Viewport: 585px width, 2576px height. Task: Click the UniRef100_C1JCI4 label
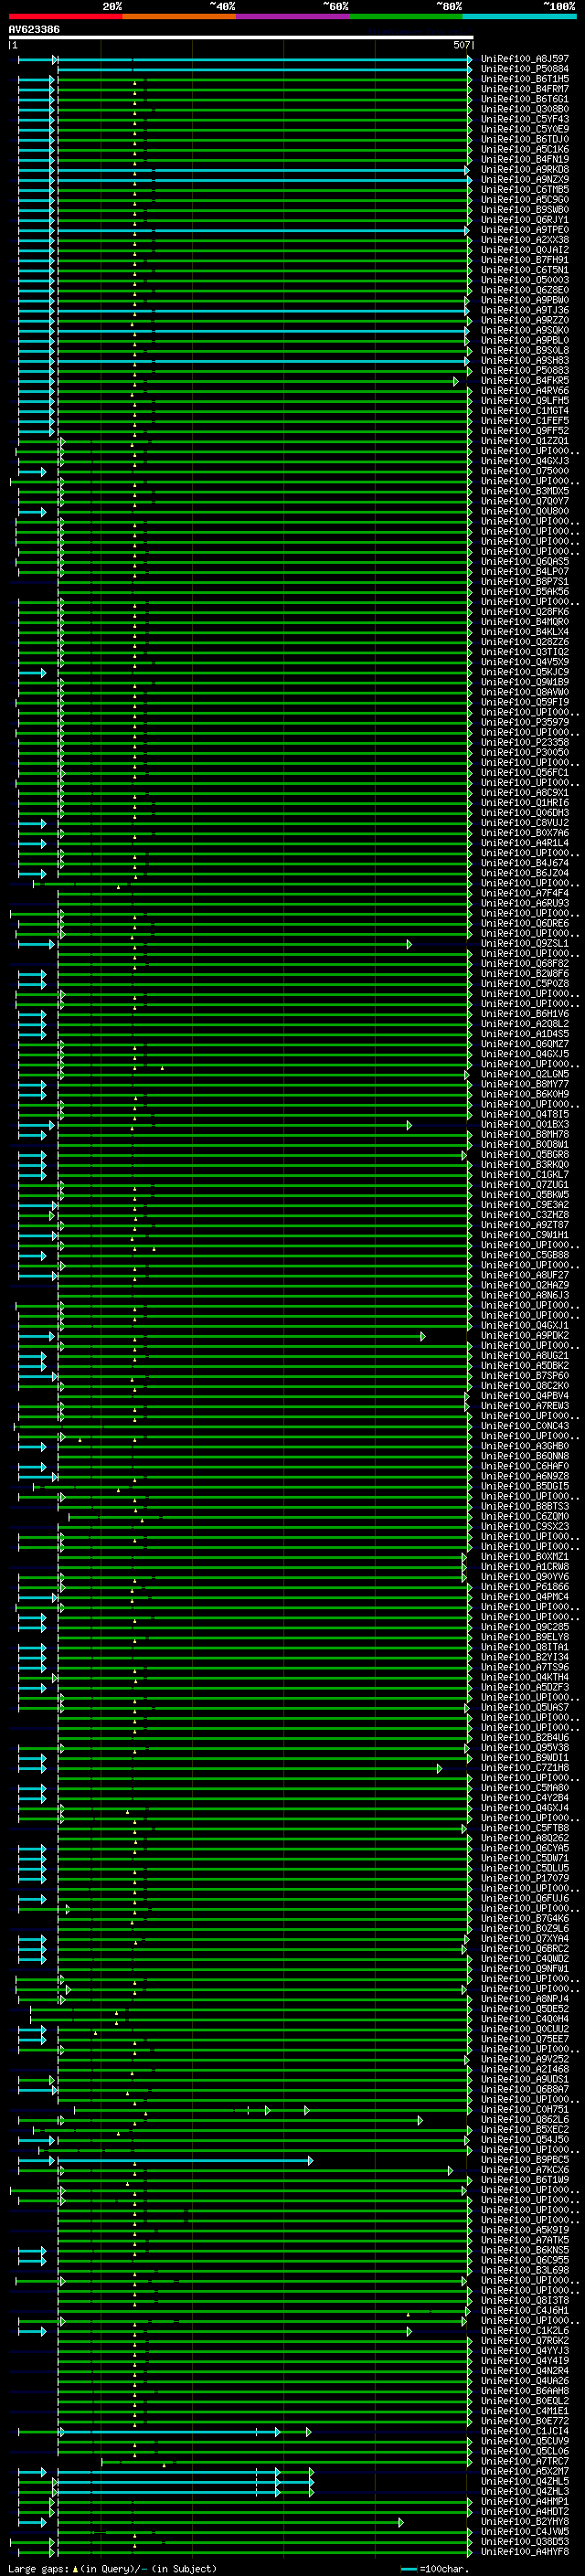[525, 2431]
